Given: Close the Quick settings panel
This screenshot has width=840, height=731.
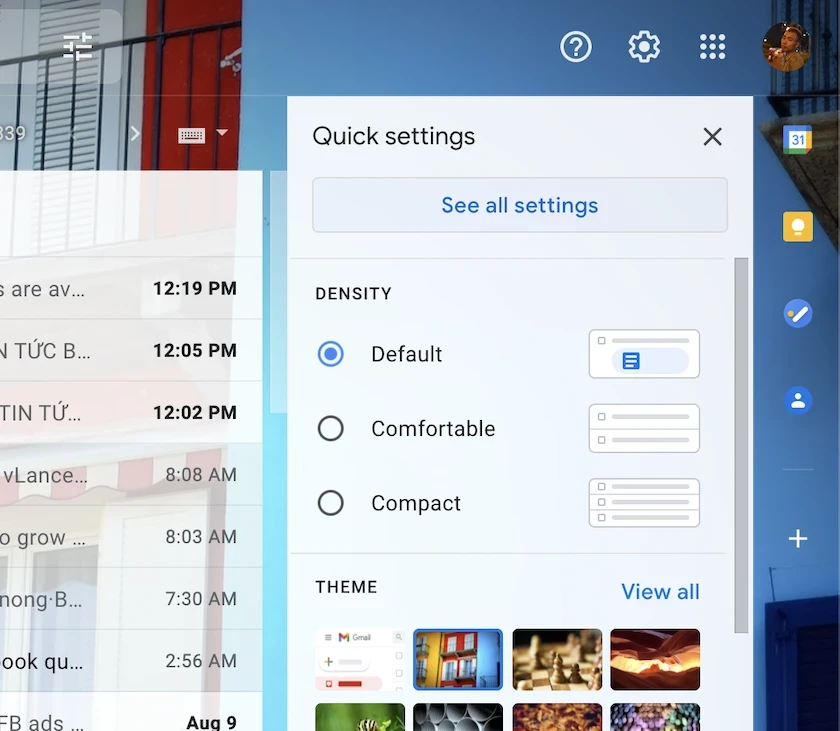Looking at the screenshot, I should [712, 137].
